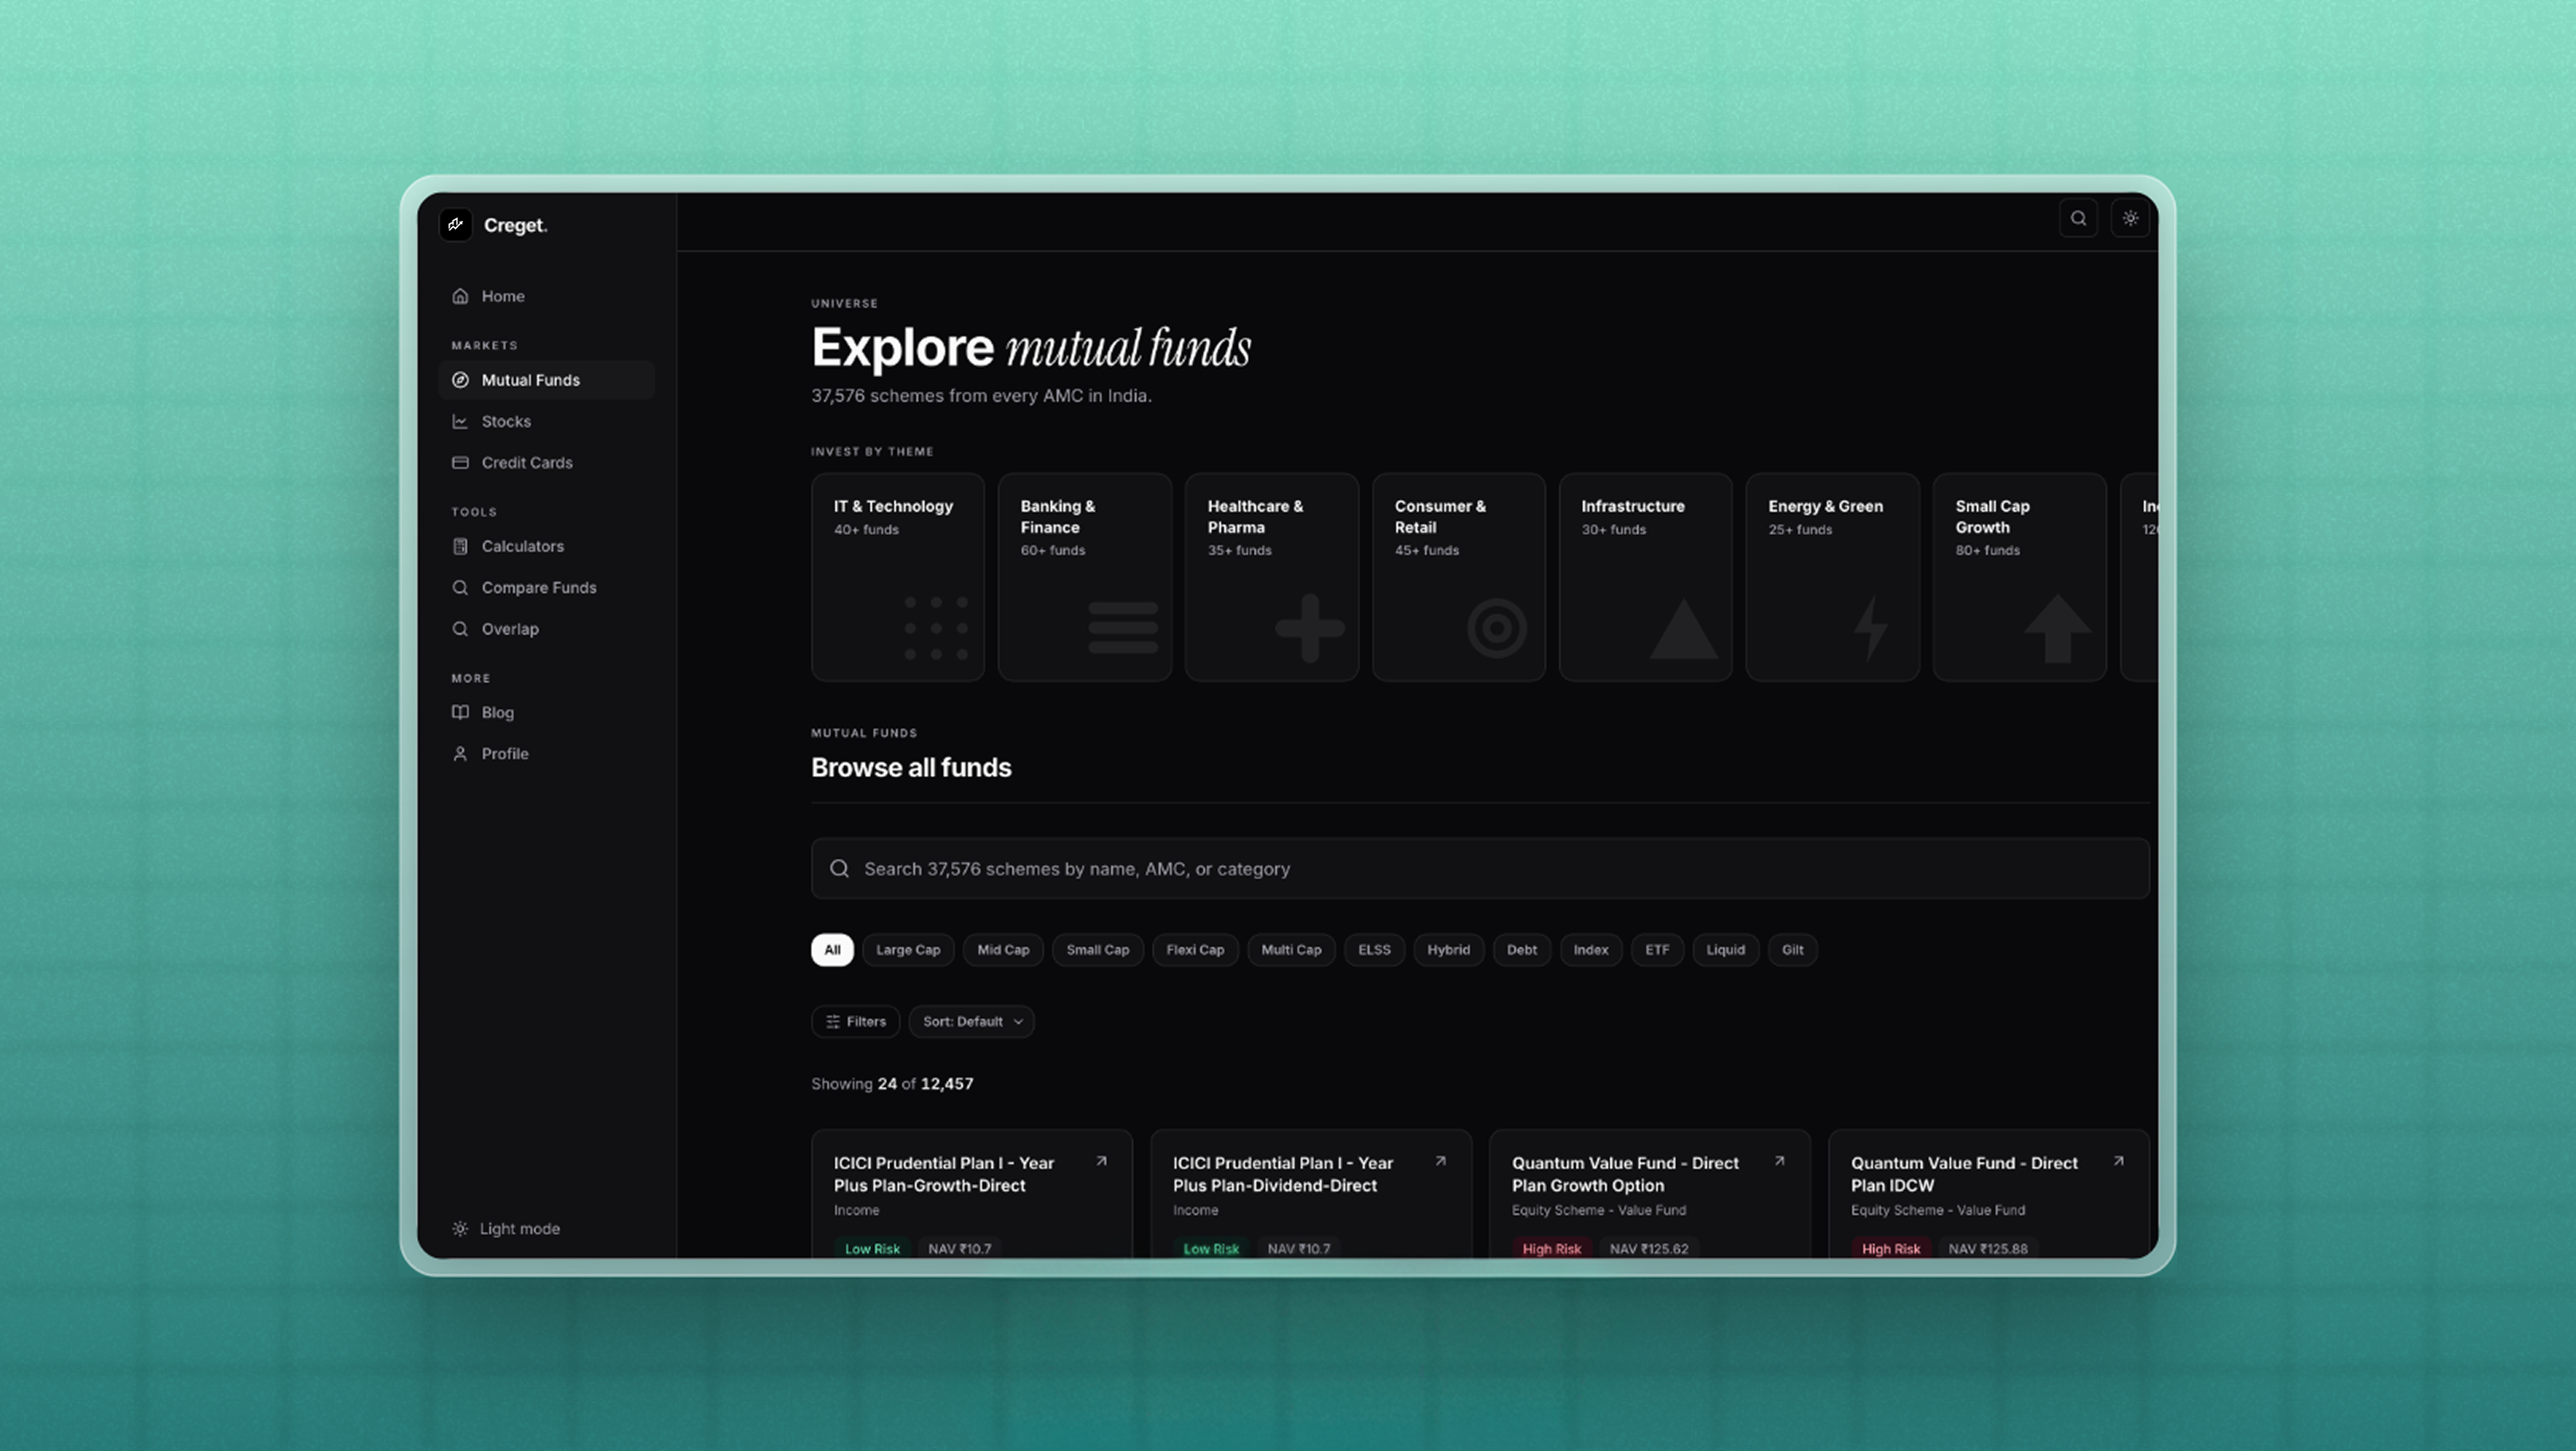2576x1451 pixels.
Task: Navigate to Home in sidebar
Action: click(x=502, y=296)
